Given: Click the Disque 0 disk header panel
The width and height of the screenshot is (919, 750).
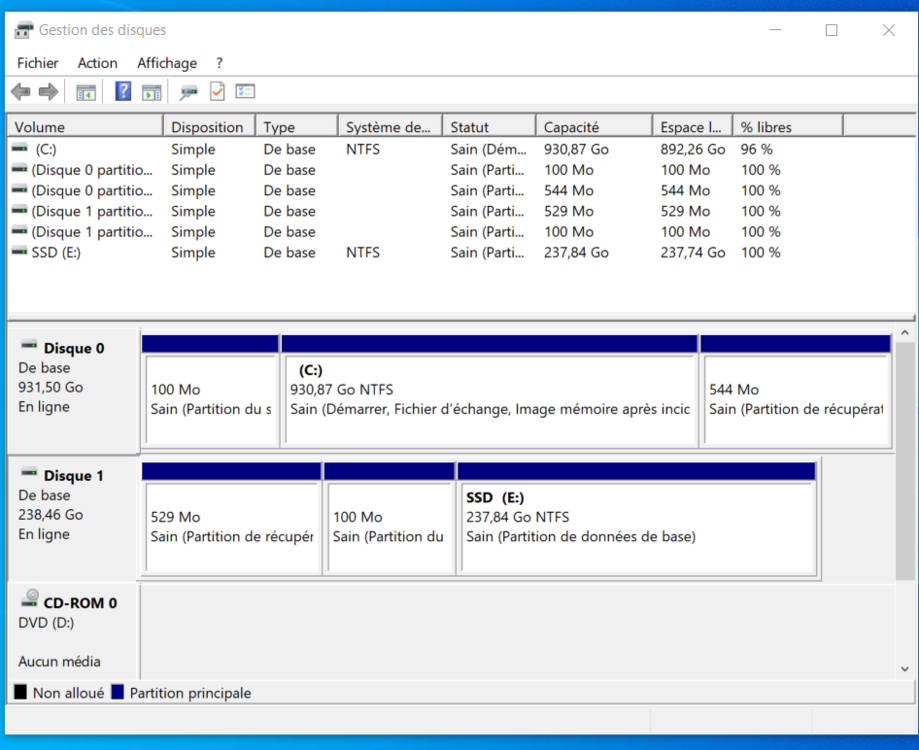Looking at the screenshot, I should pos(72,390).
